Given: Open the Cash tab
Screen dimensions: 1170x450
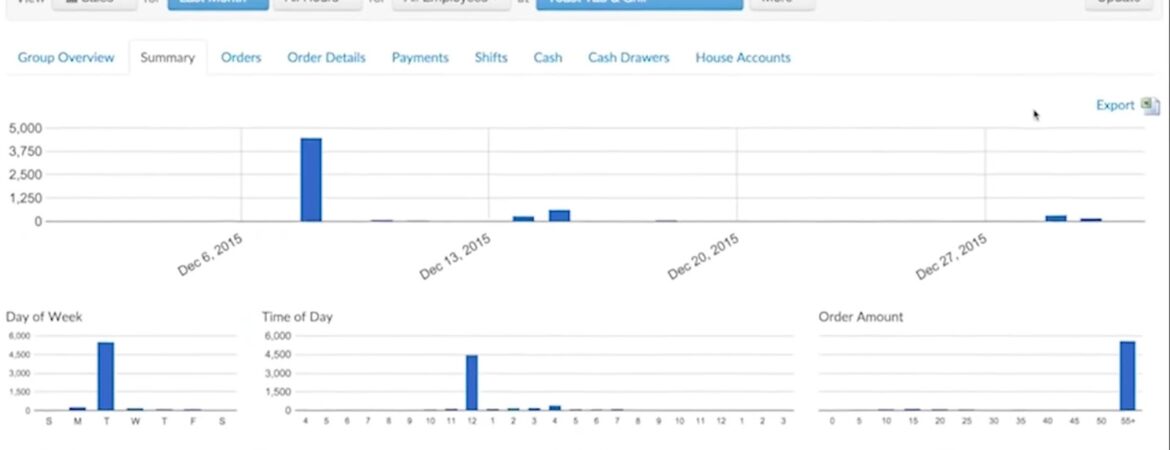Looking at the screenshot, I should click(x=548, y=57).
